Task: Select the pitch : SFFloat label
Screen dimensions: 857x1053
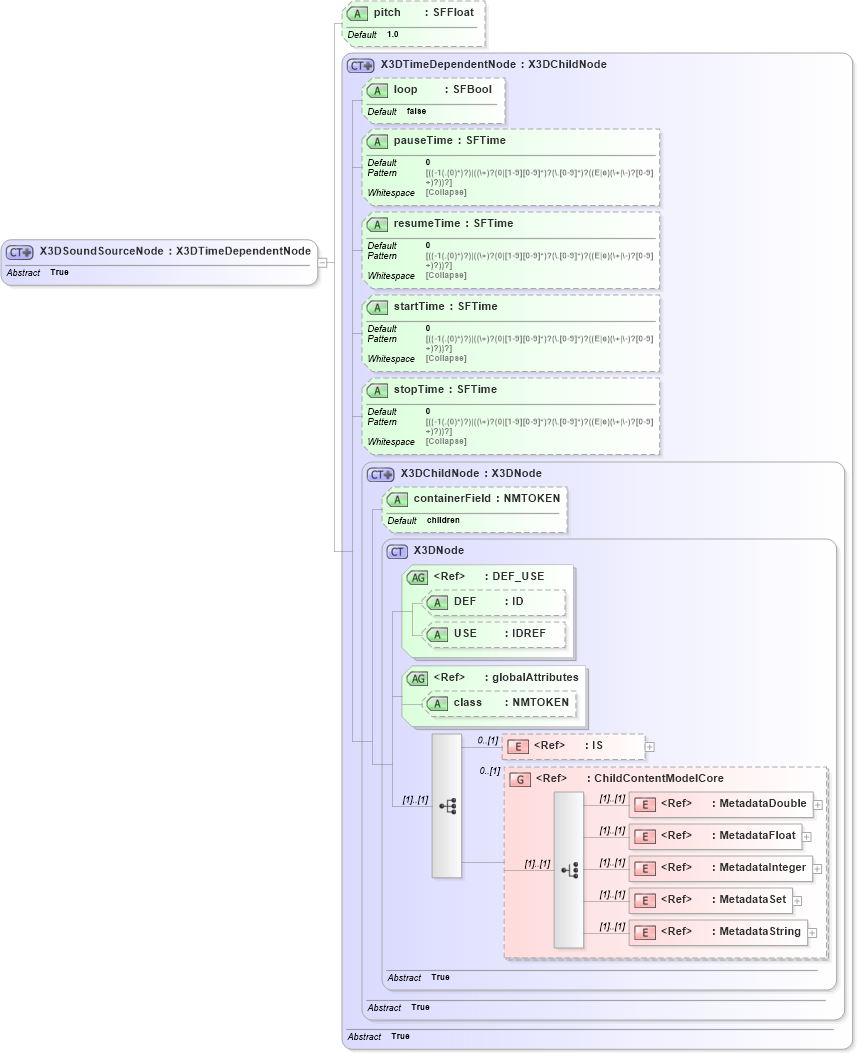Action: (x=424, y=13)
